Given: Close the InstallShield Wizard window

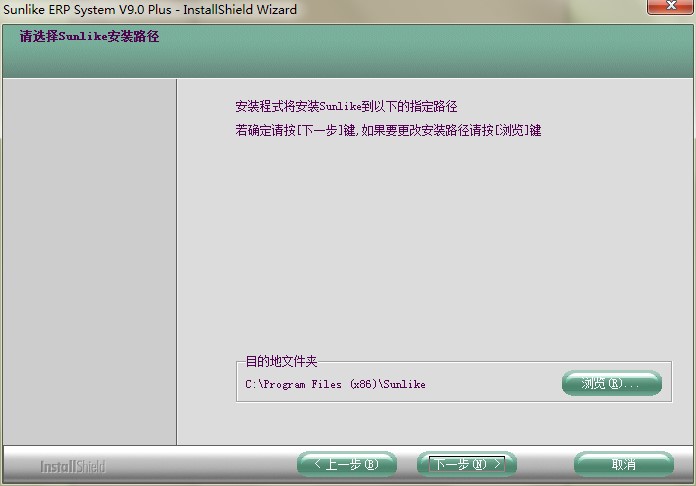Looking at the screenshot, I should [x=670, y=6].
